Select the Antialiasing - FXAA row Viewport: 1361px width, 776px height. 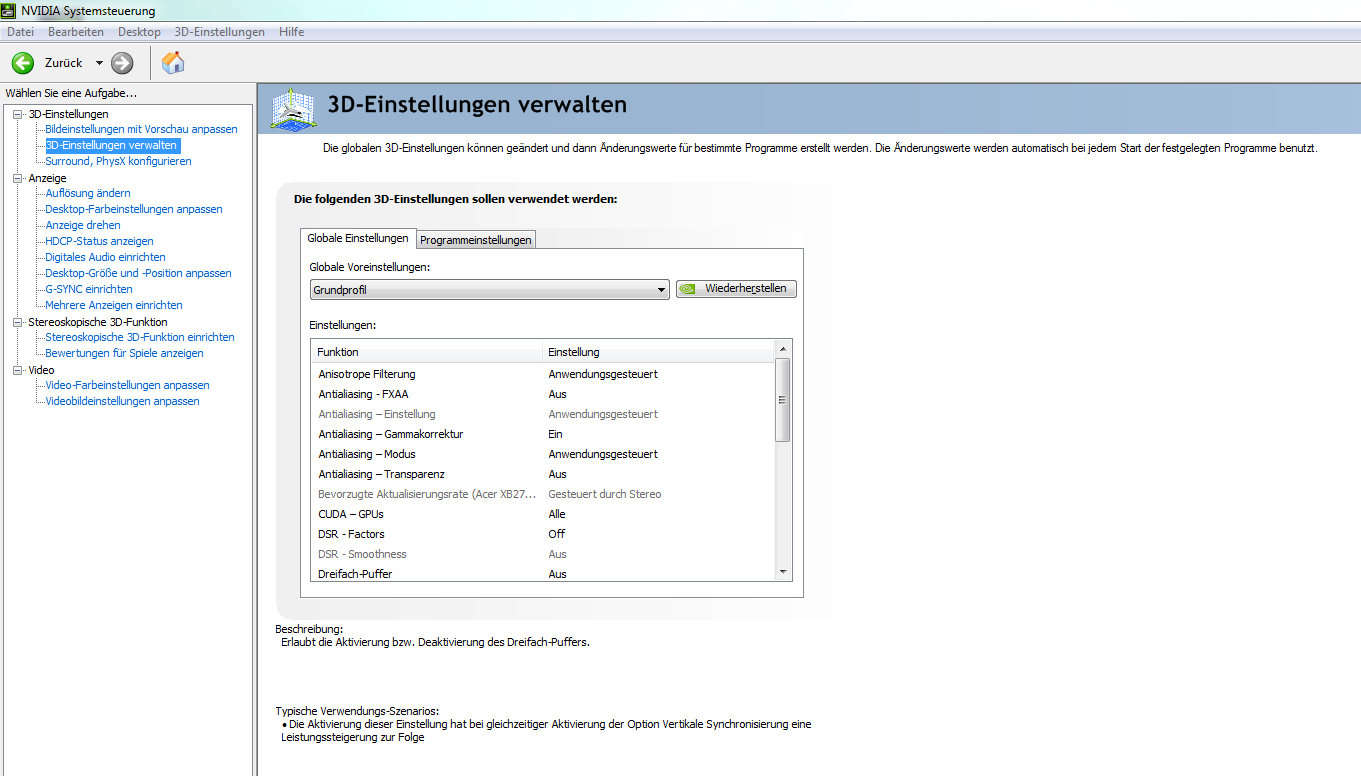point(543,394)
